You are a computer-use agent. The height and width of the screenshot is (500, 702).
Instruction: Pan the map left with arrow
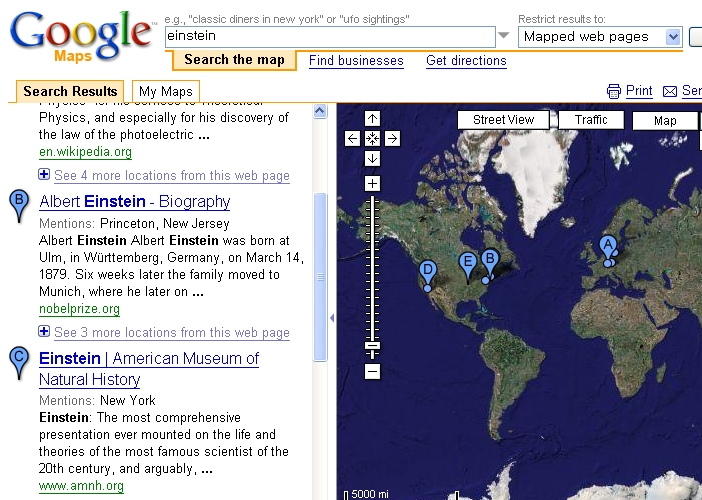click(352, 138)
